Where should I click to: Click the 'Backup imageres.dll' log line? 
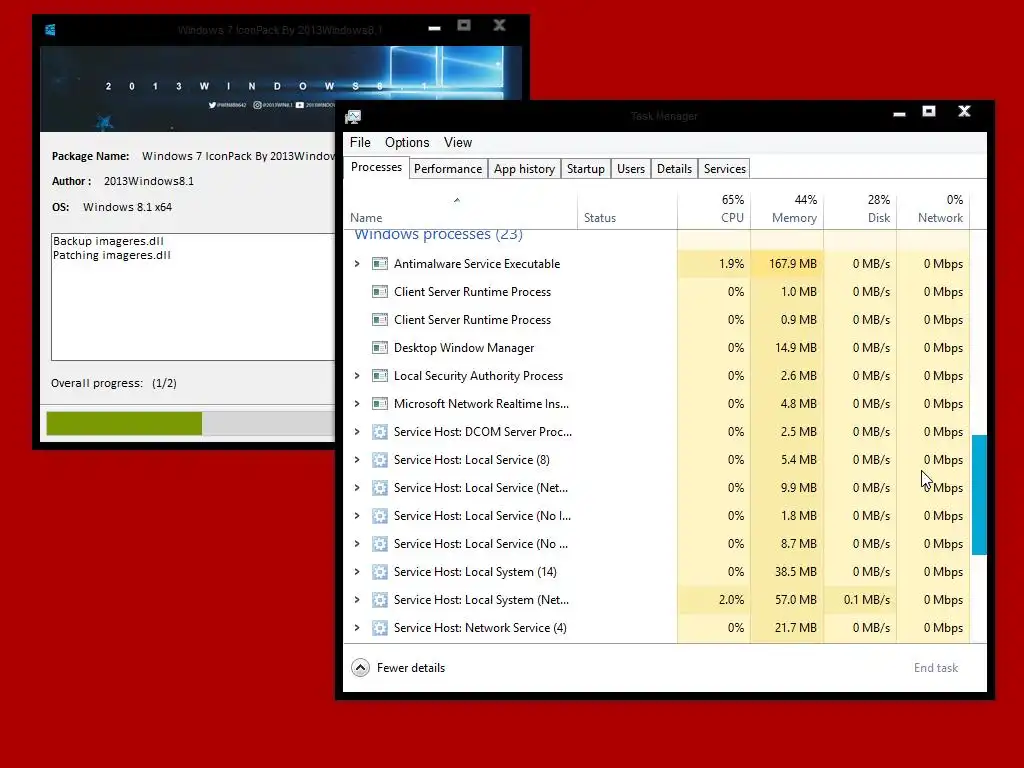click(x=108, y=241)
